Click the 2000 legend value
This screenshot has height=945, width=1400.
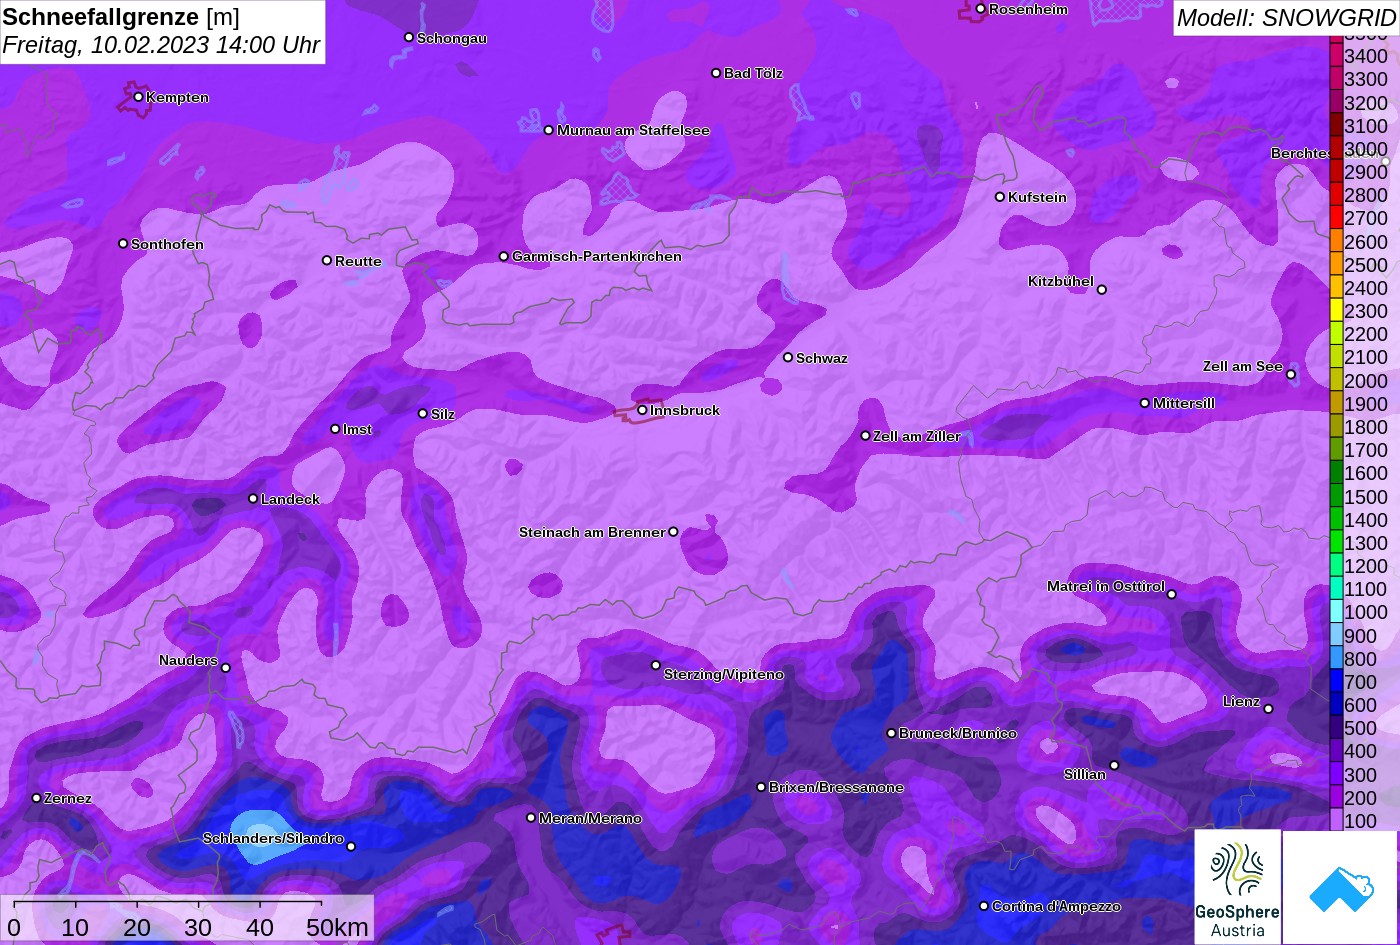click(x=1366, y=381)
